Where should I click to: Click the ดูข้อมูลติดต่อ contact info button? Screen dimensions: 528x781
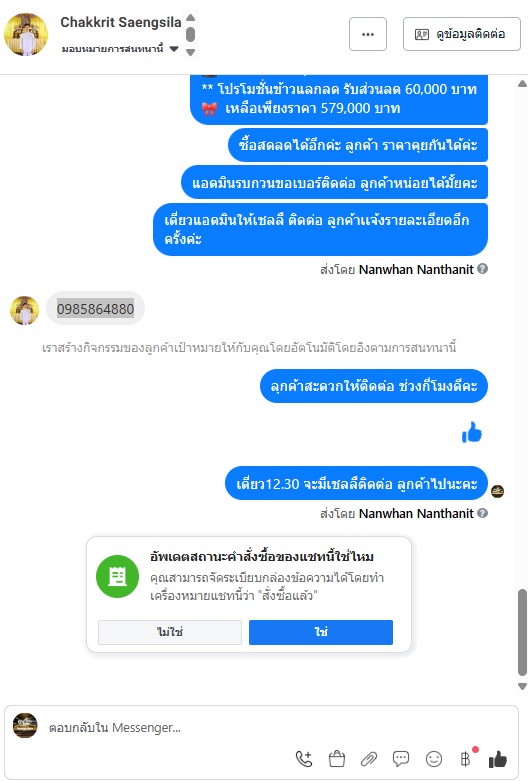tap(461, 34)
